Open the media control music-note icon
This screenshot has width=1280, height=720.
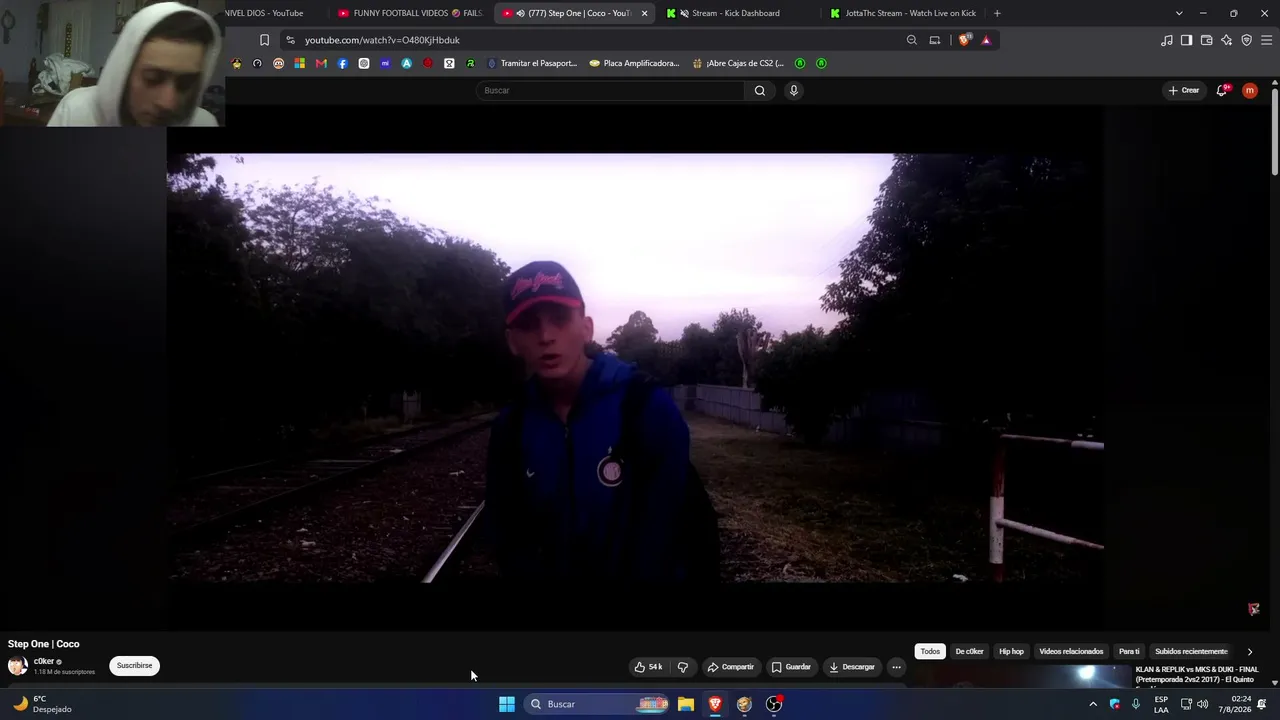pos(1167,40)
